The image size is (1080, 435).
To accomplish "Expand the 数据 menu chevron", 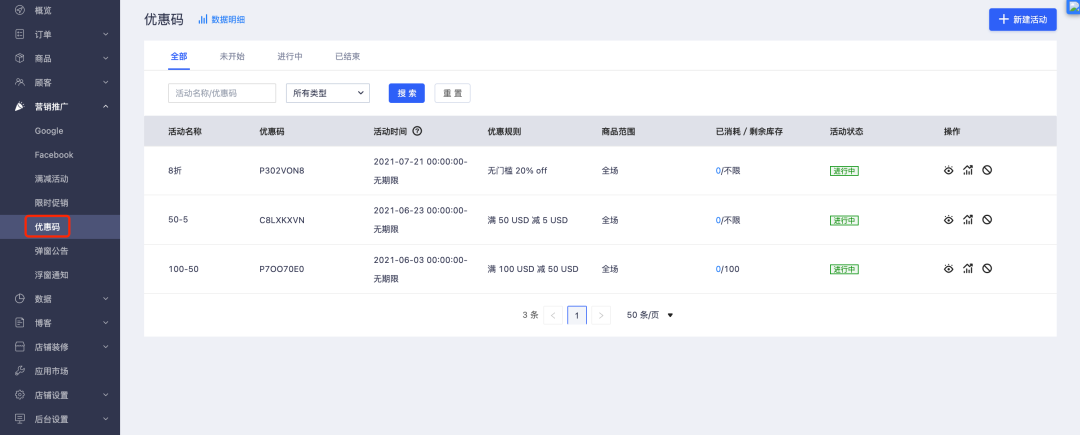I will 106,299.
